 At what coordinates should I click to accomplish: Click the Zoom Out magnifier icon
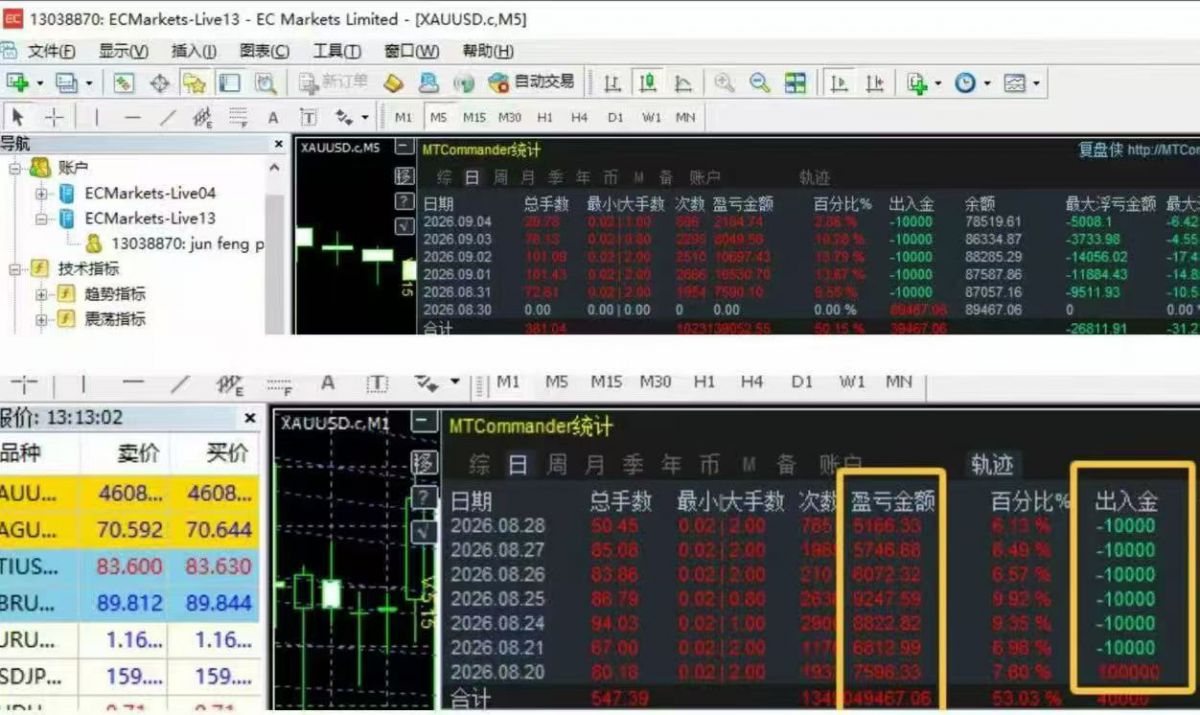[760, 83]
